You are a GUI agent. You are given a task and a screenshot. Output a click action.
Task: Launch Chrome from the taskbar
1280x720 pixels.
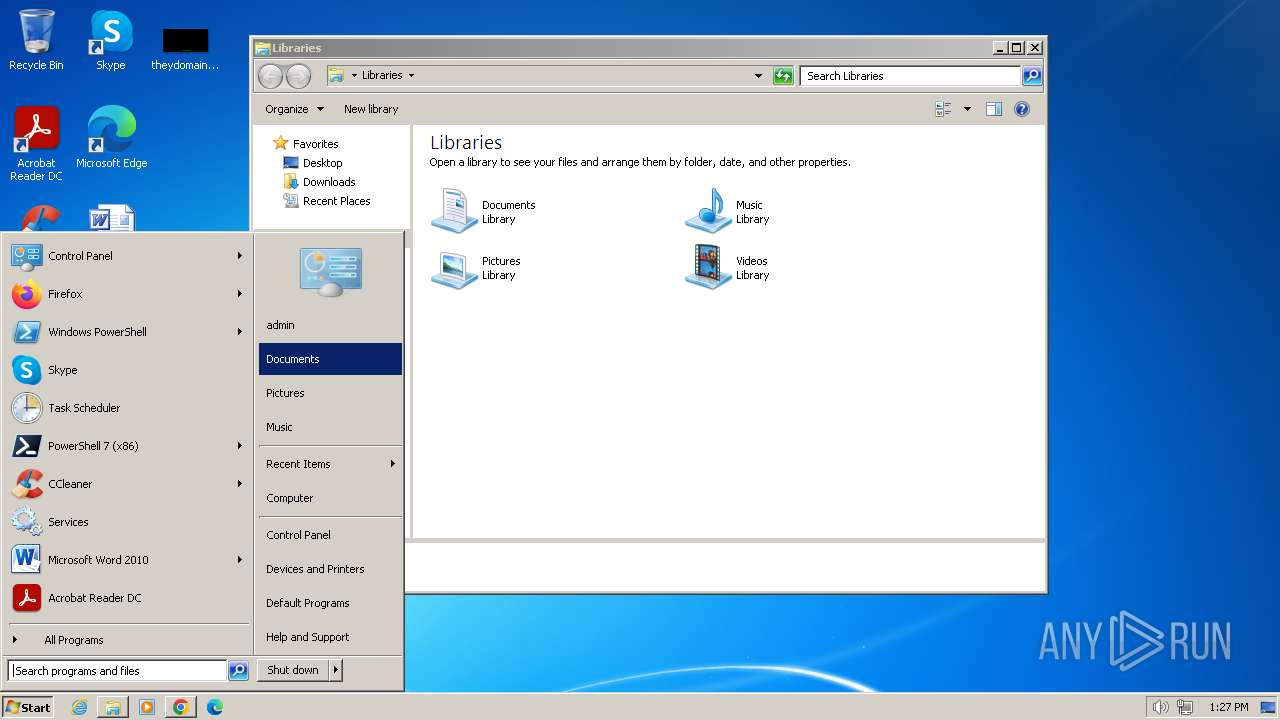point(181,707)
